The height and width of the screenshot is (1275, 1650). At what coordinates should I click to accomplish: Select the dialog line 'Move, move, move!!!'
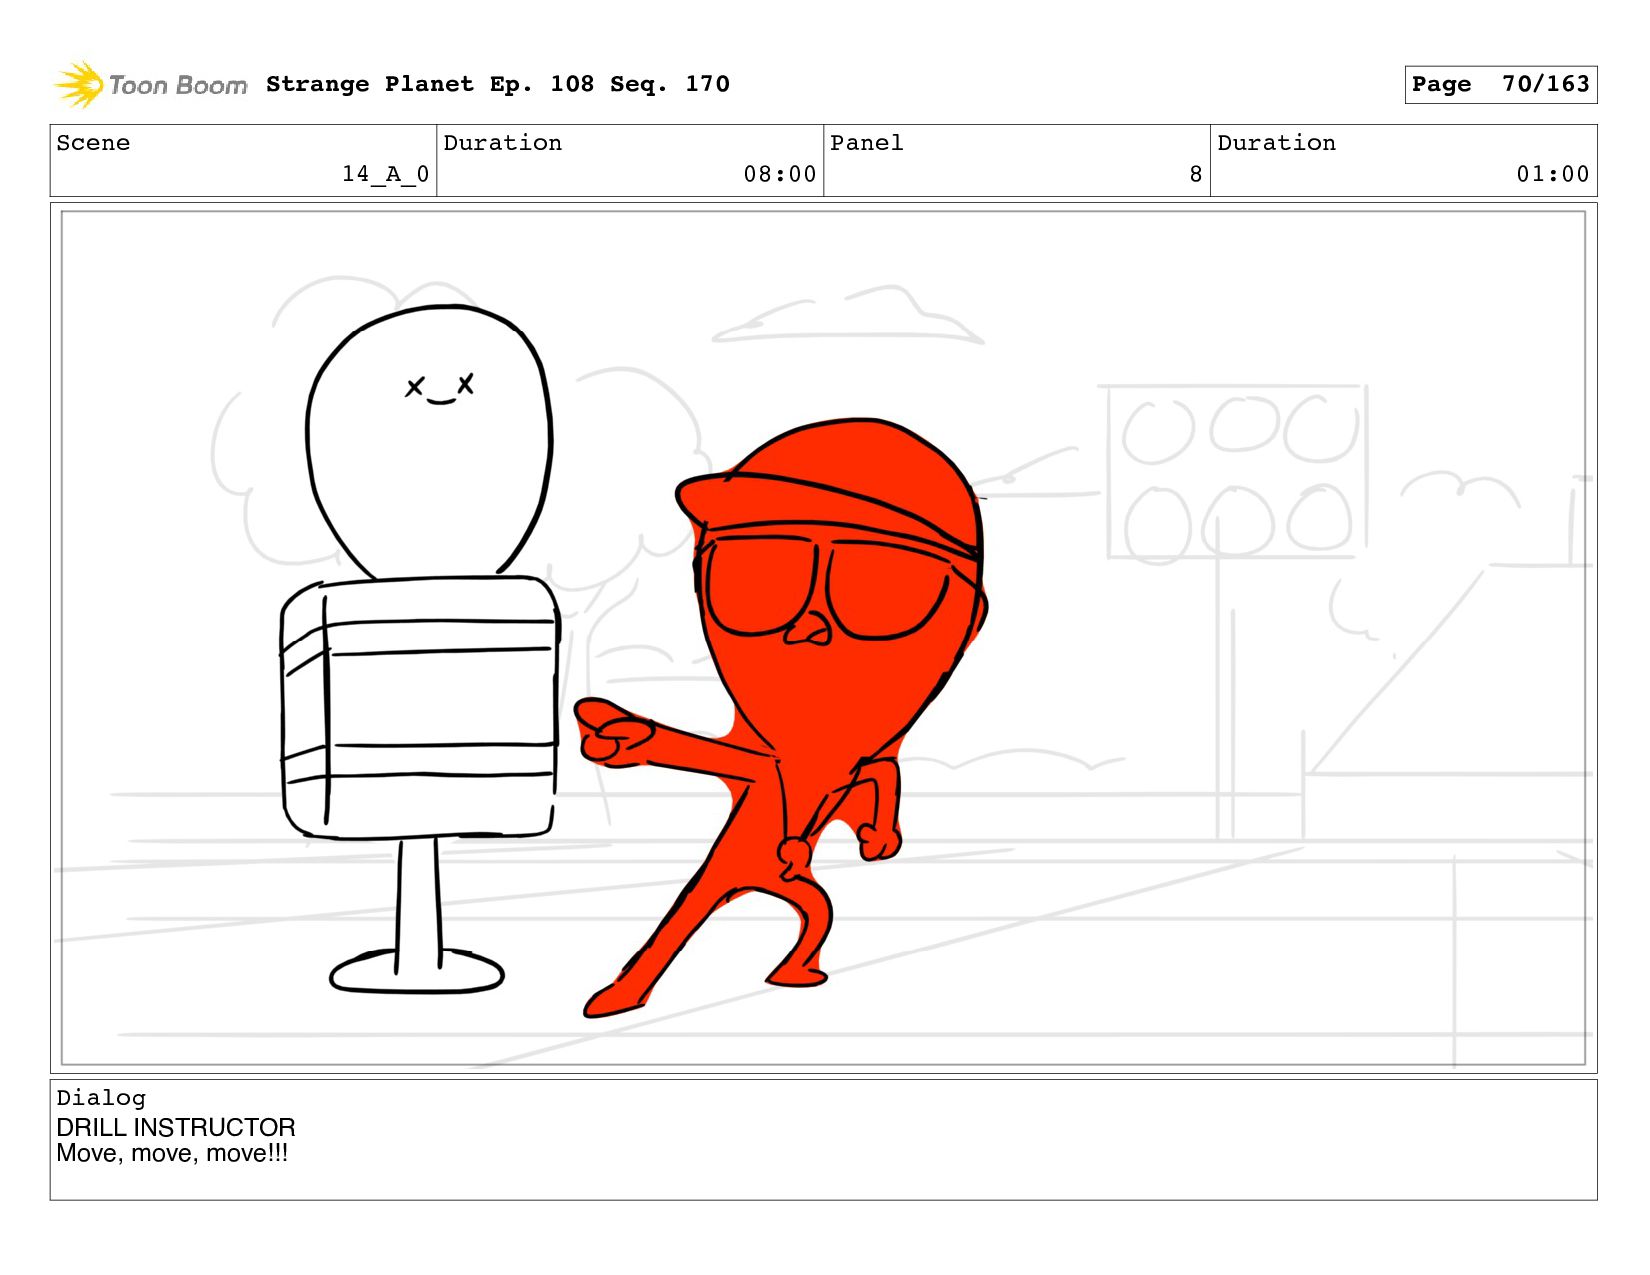point(172,1153)
